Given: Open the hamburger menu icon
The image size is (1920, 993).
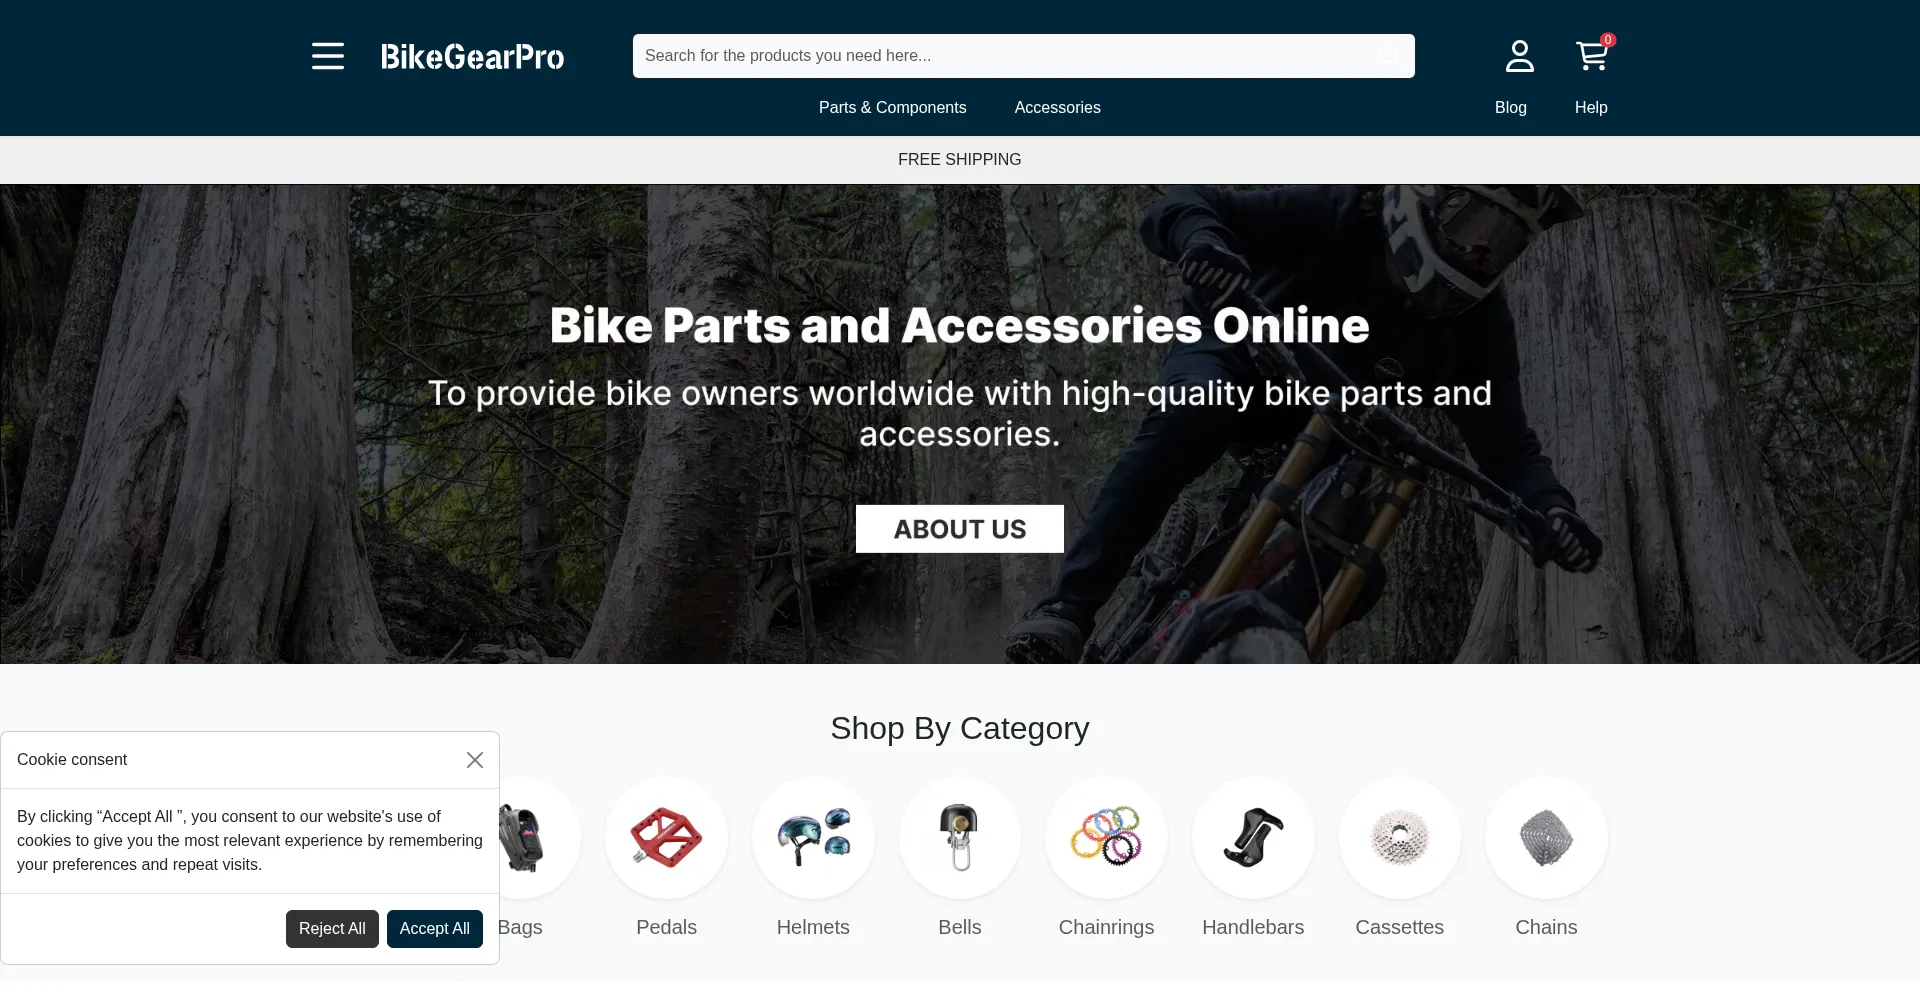Looking at the screenshot, I should click(328, 56).
